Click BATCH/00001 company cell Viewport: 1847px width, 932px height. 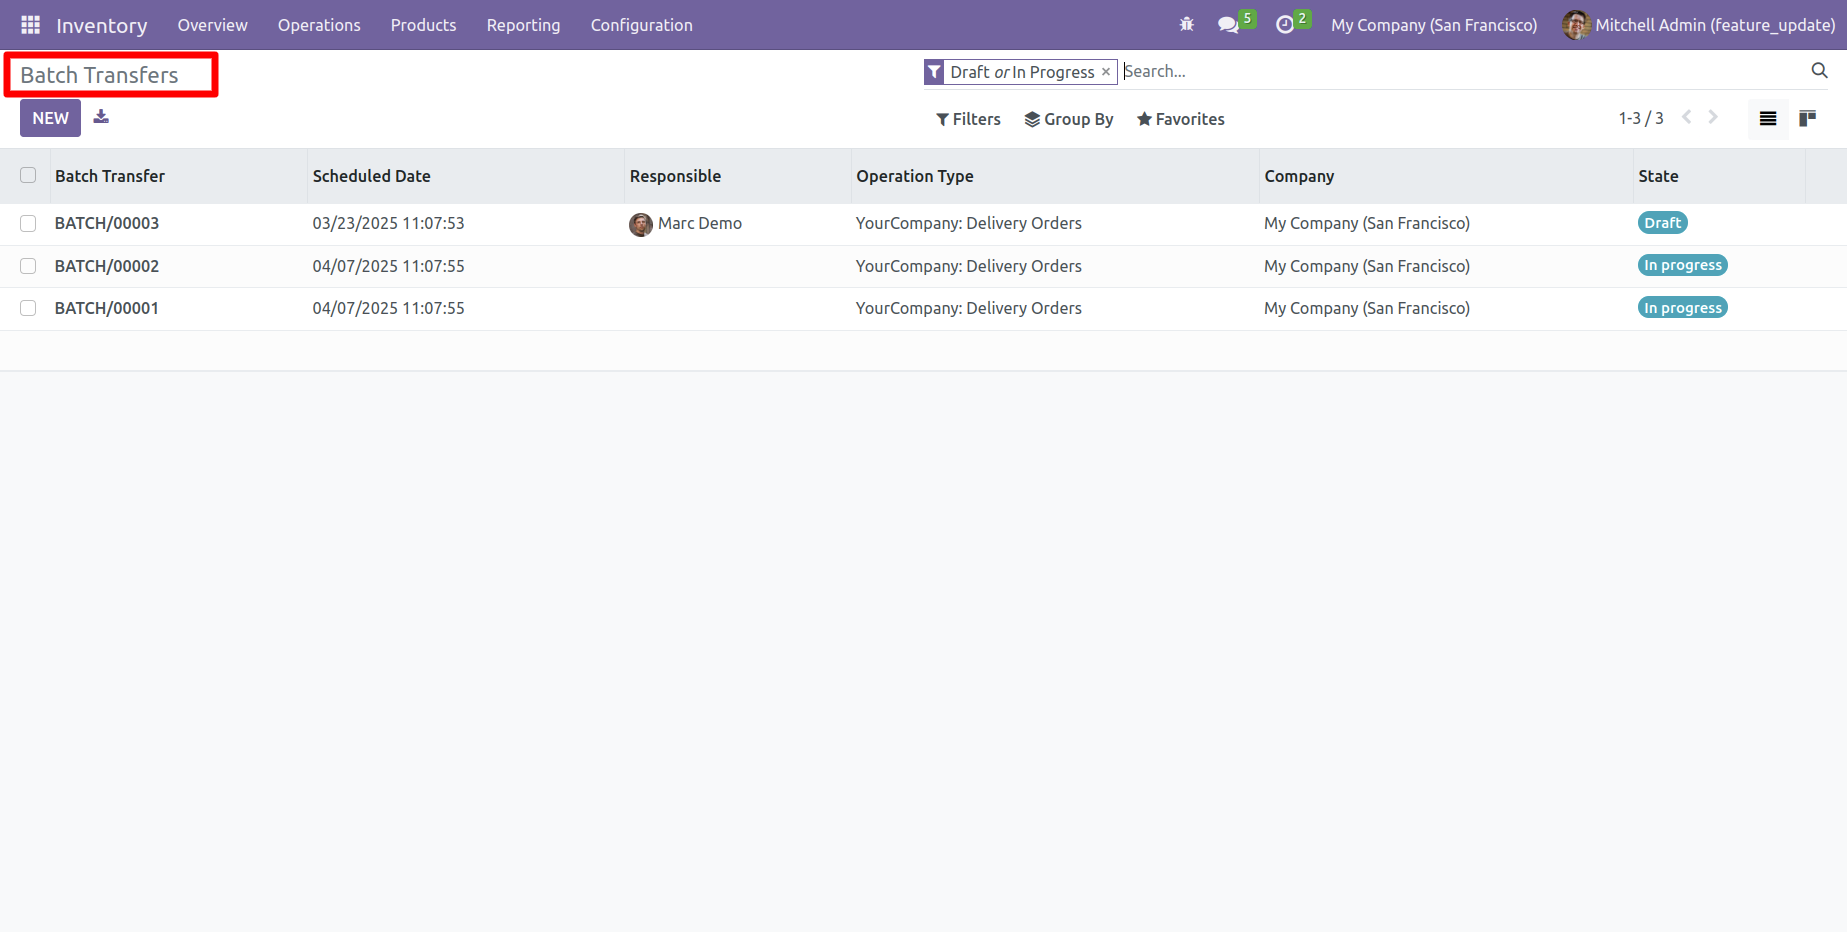[x=1366, y=308]
